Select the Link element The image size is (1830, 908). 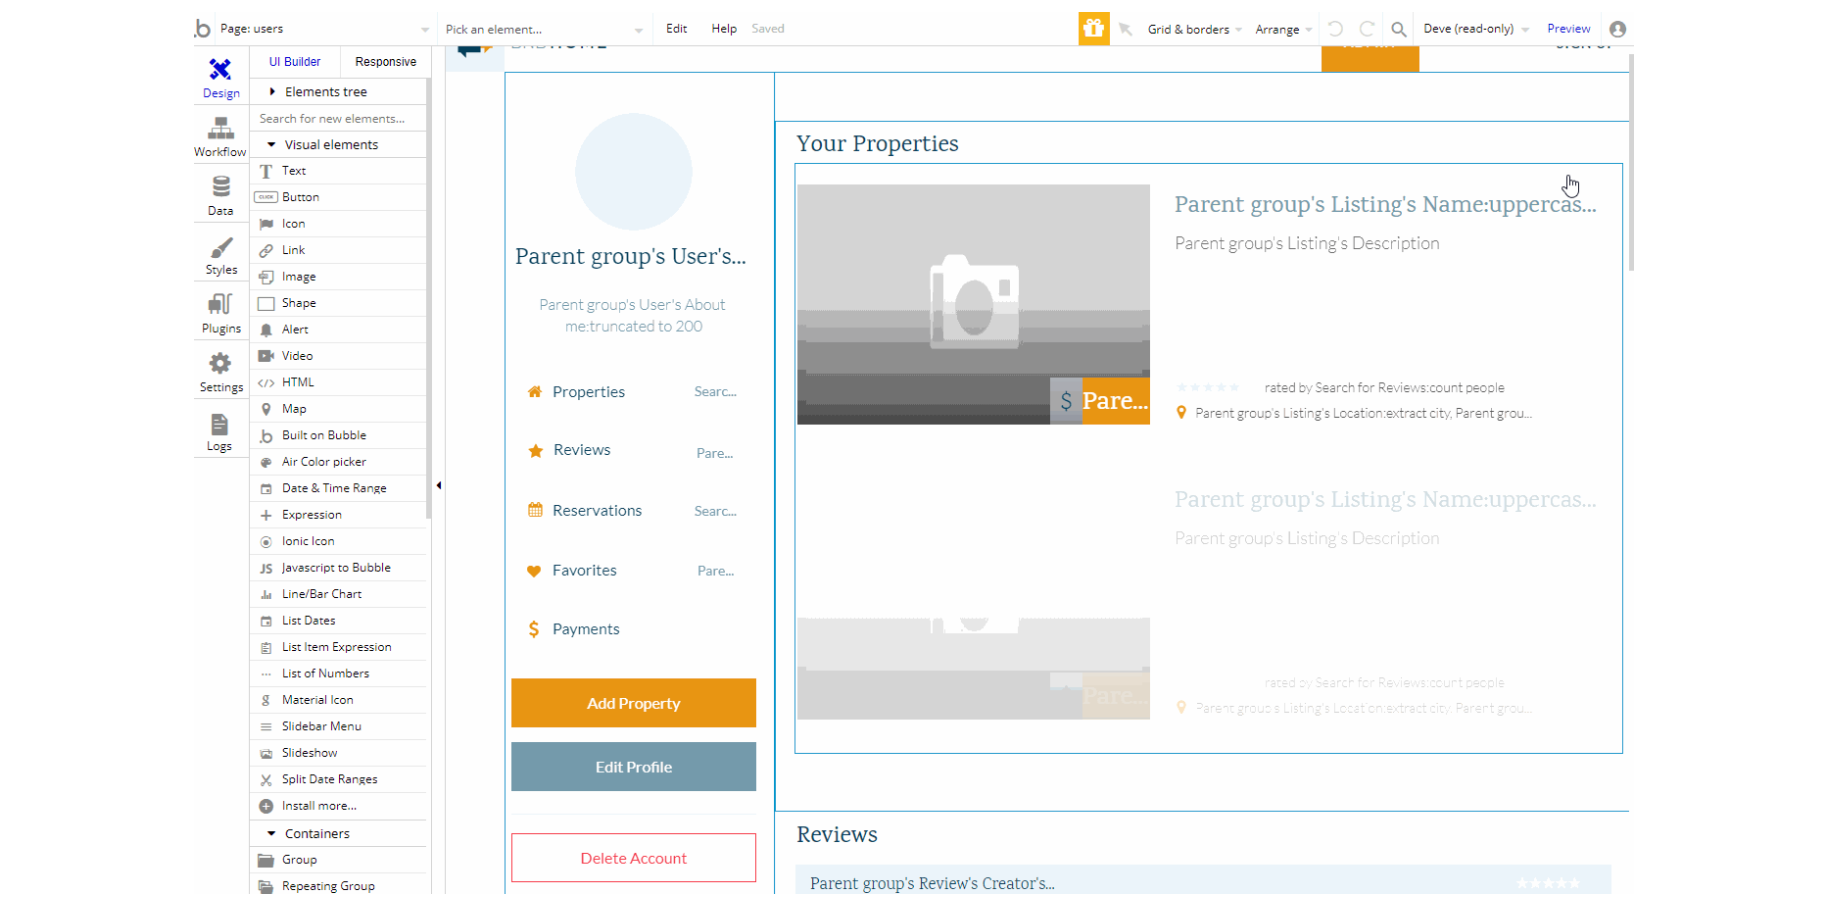tap(338, 250)
